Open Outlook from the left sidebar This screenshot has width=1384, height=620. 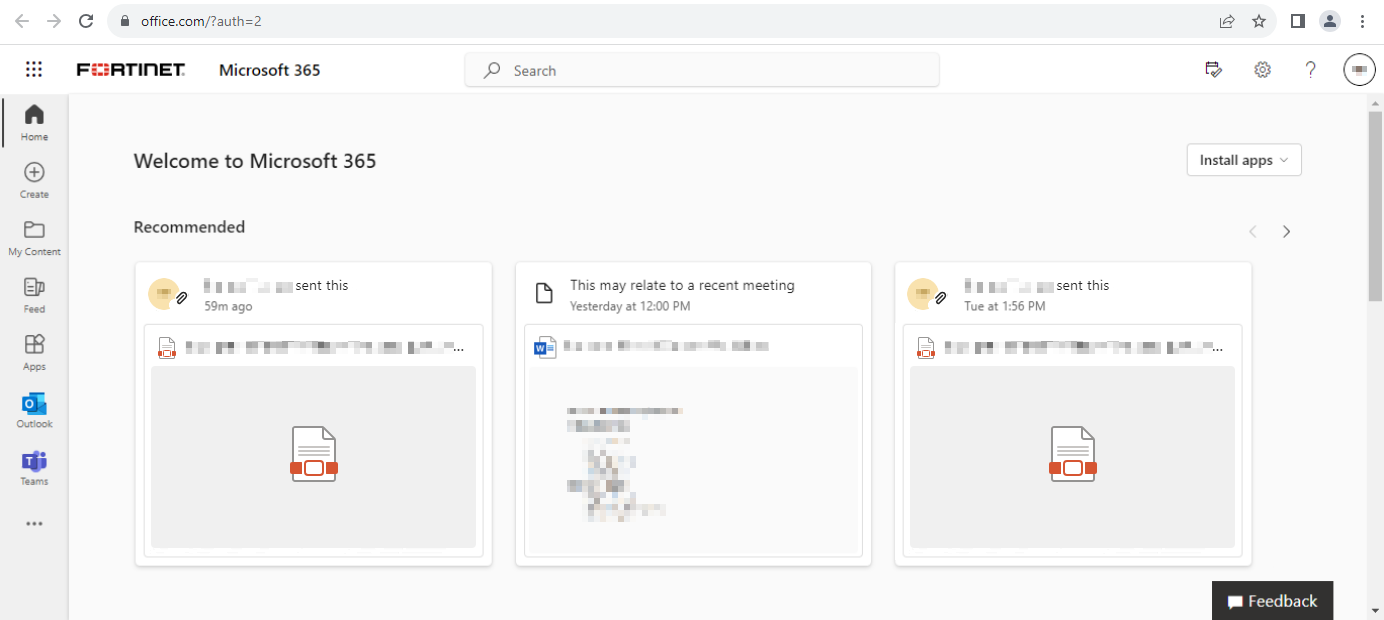click(x=34, y=410)
